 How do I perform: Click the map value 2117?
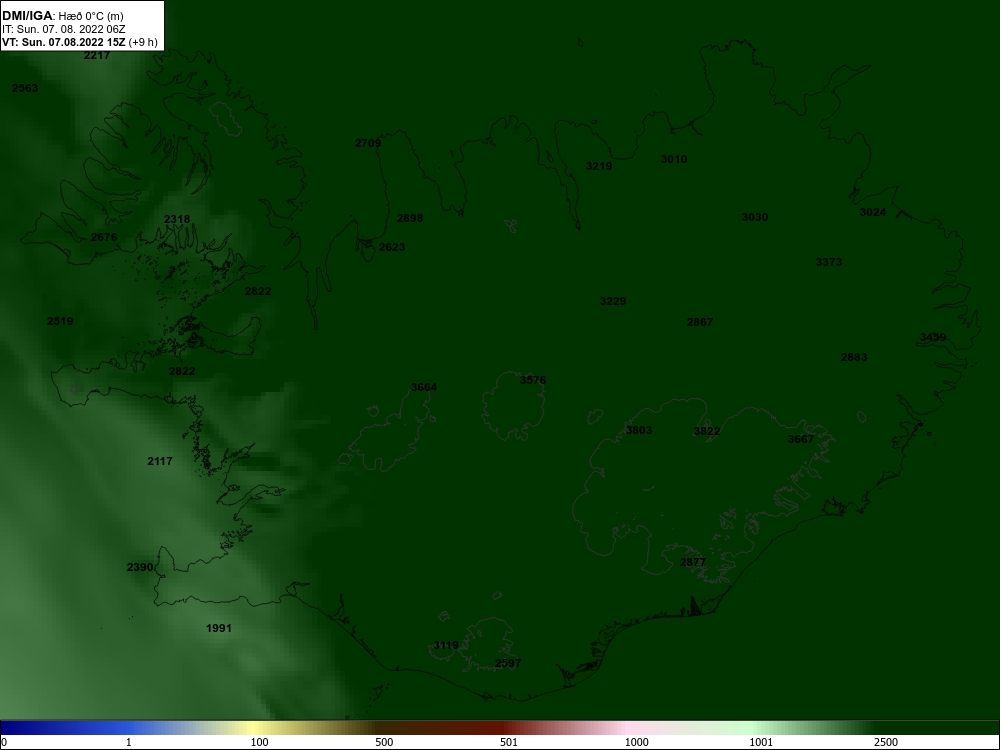[x=160, y=461]
